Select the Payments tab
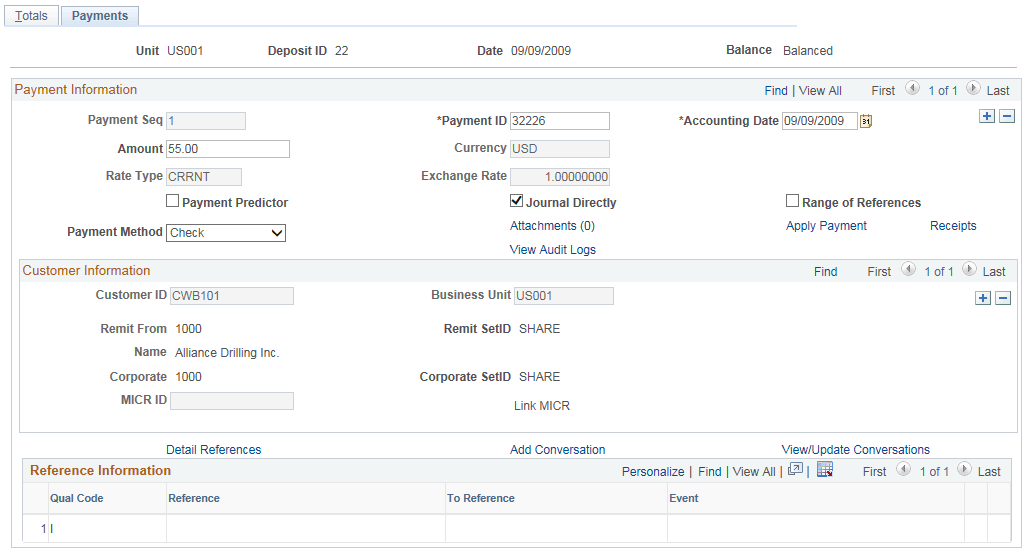Image resolution: width=1027 pixels, height=552 pixels. [x=100, y=16]
